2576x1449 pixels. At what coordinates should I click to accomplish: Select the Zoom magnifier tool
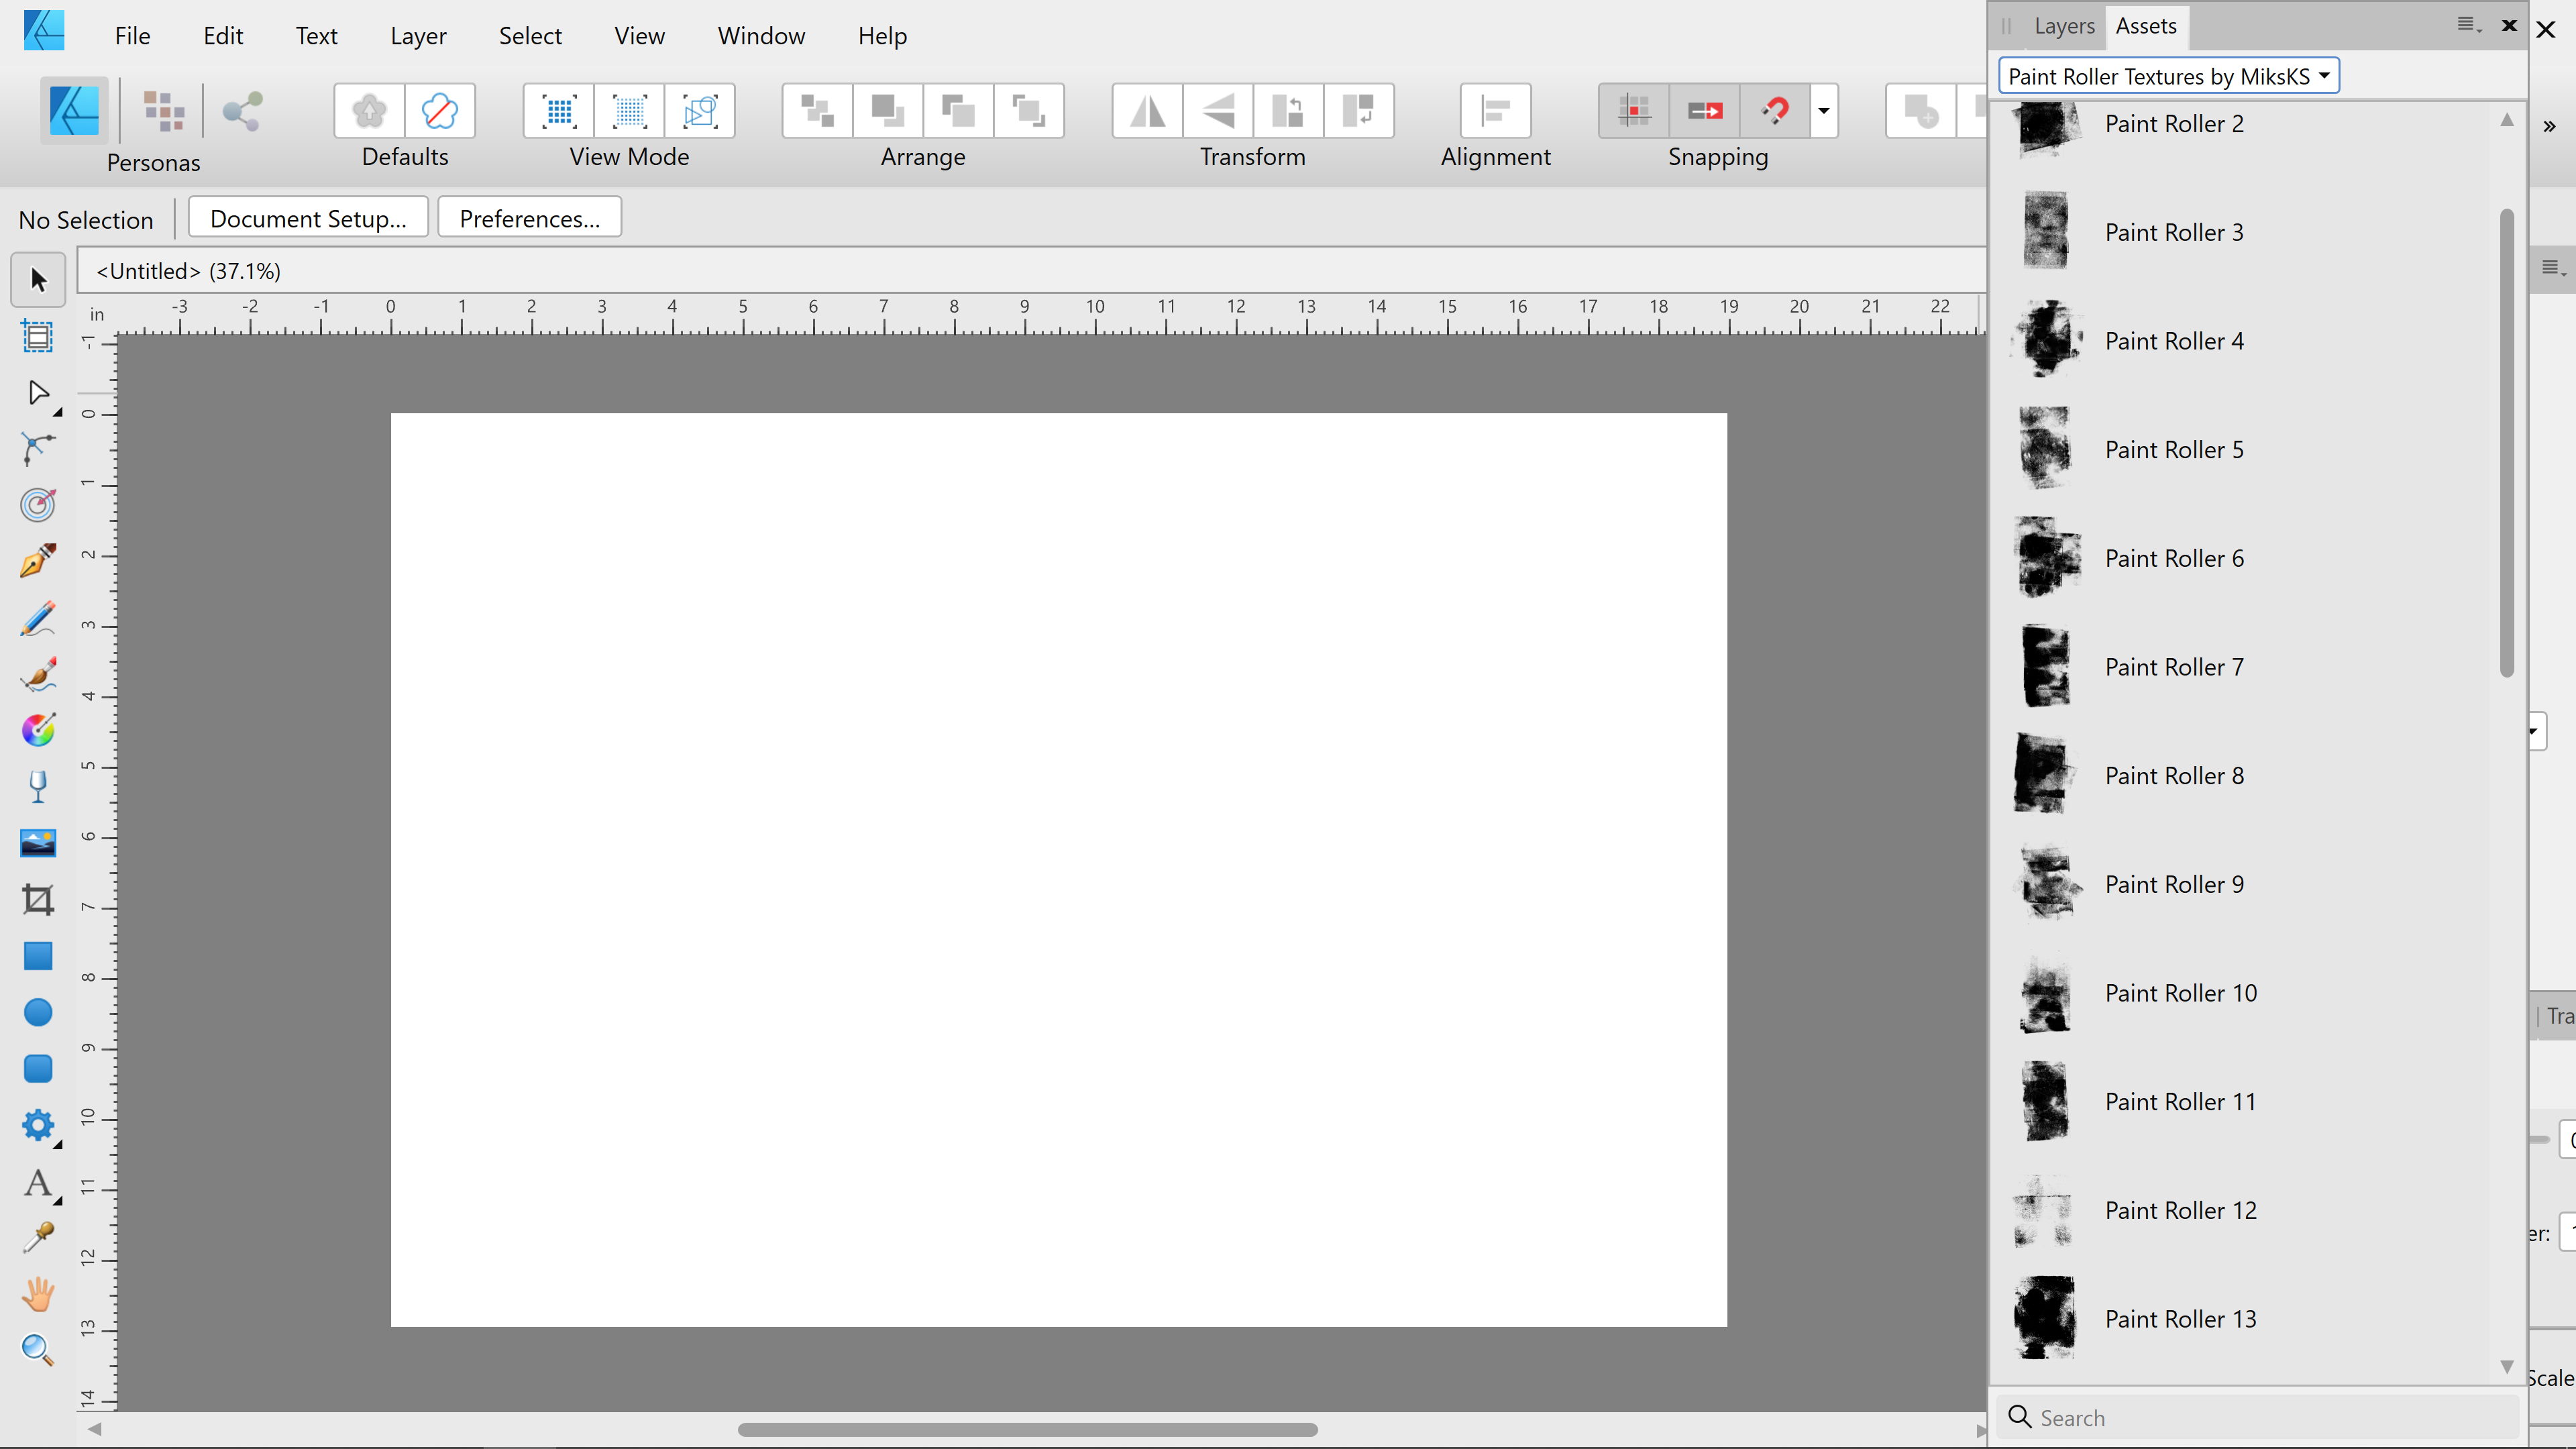point(38,1350)
